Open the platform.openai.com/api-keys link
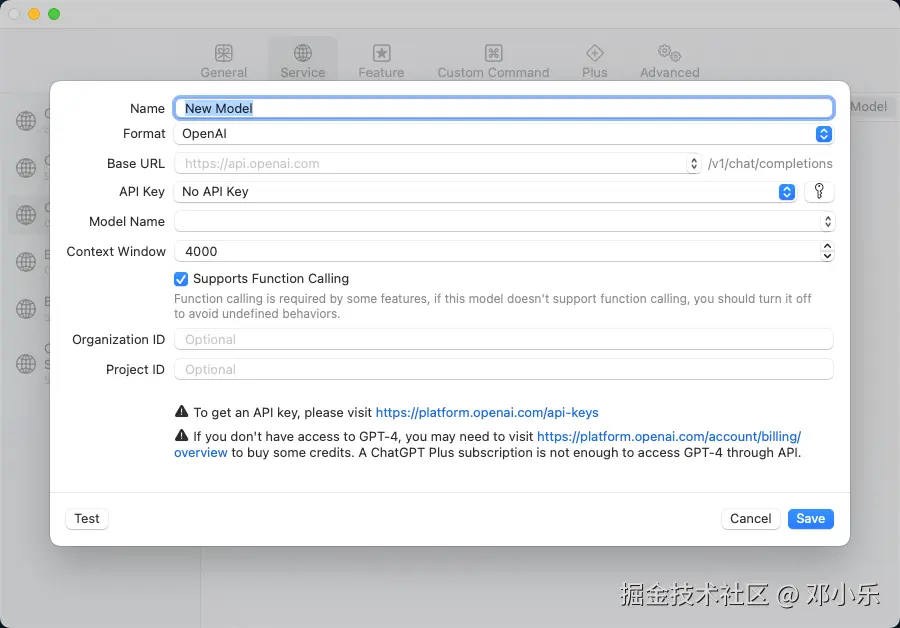900x628 pixels. click(487, 413)
